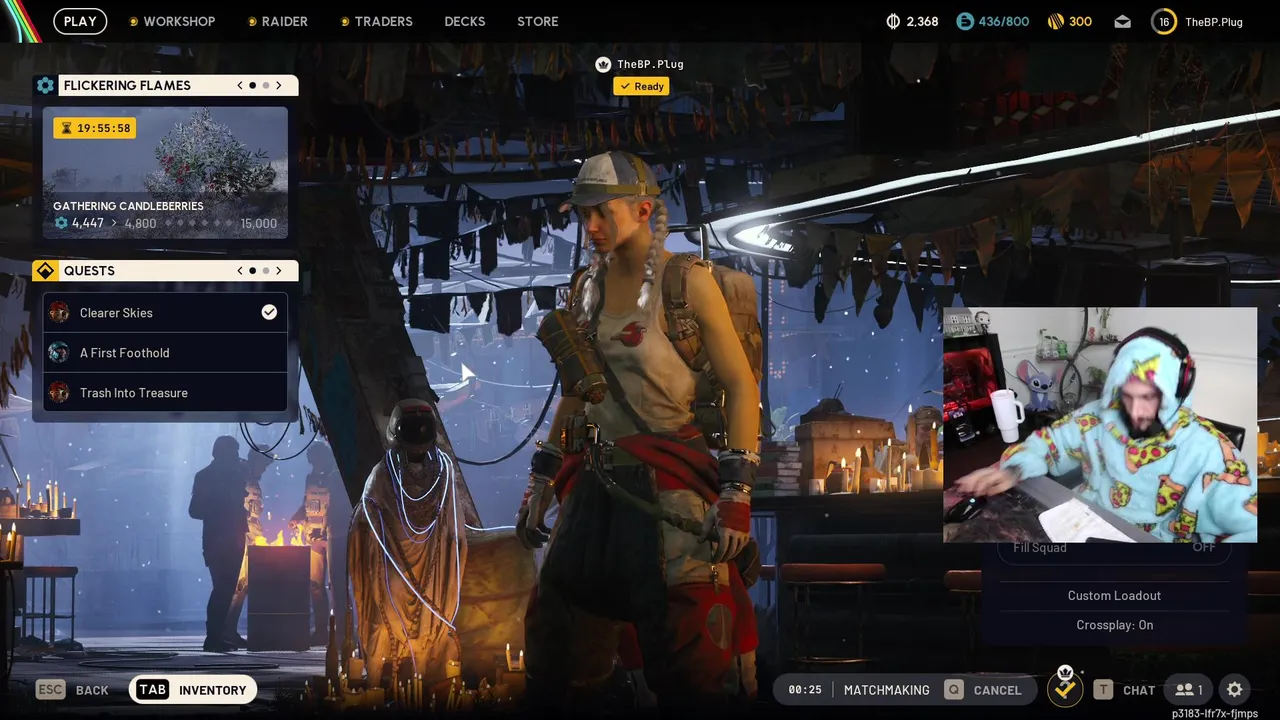Go BACK from the lobby
The image size is (1280, 720).
coord(92,690)
